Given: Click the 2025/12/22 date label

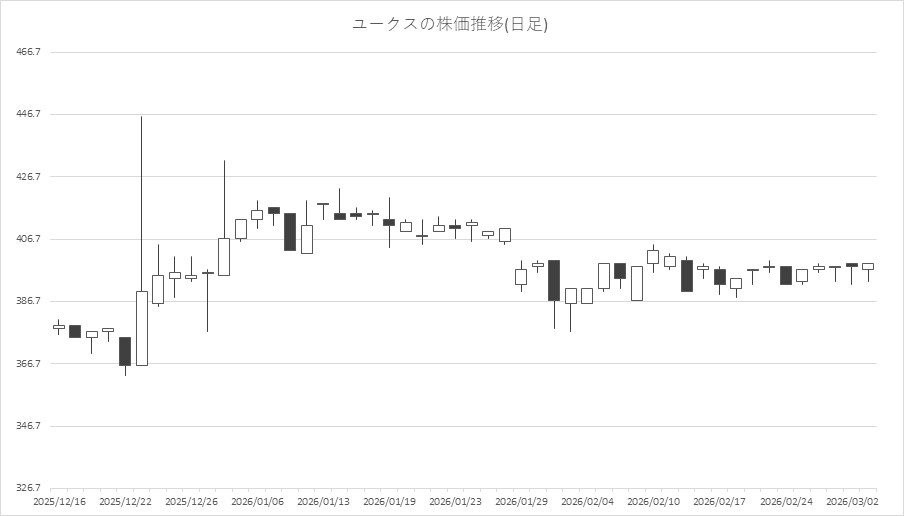Looking at the screenshot, I should [125, 500].
